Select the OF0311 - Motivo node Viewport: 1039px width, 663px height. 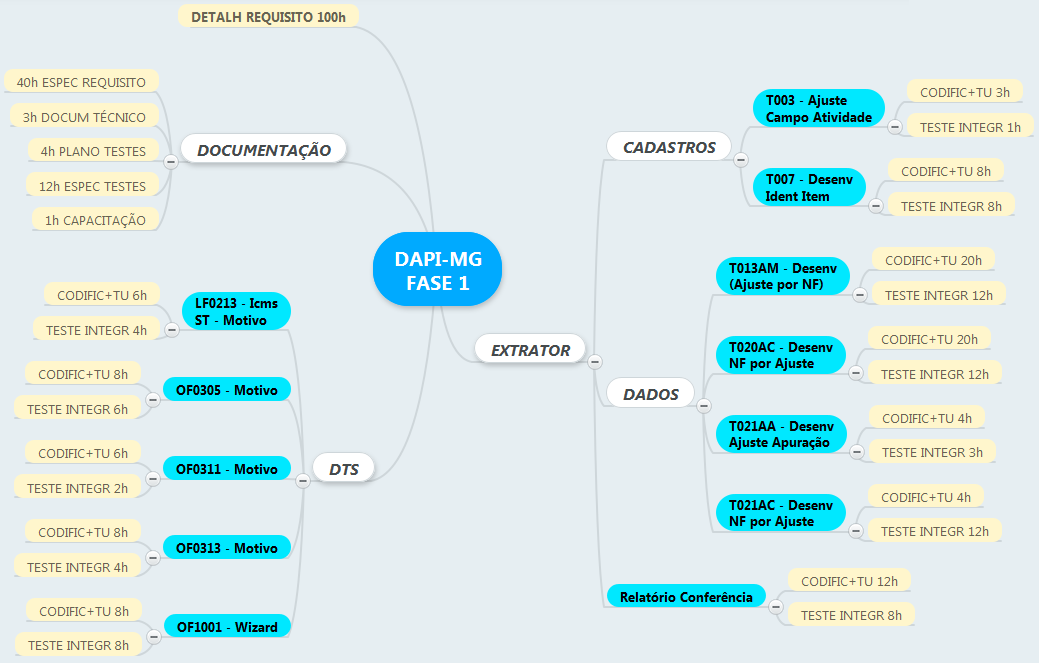click(x=227, y=469)
